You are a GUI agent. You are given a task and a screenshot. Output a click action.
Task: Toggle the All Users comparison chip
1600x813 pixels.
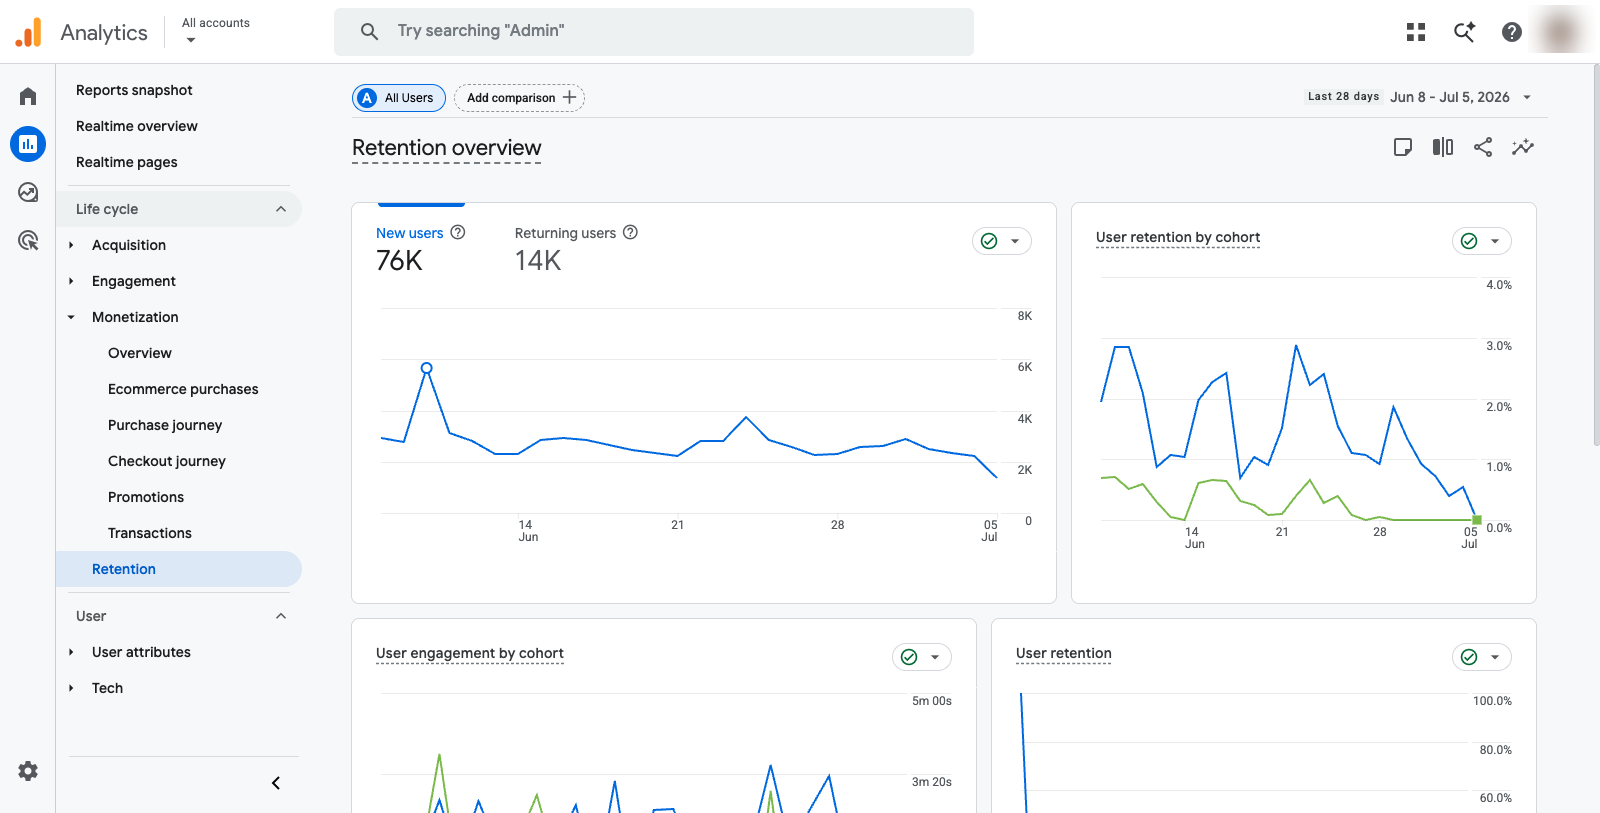399,98
